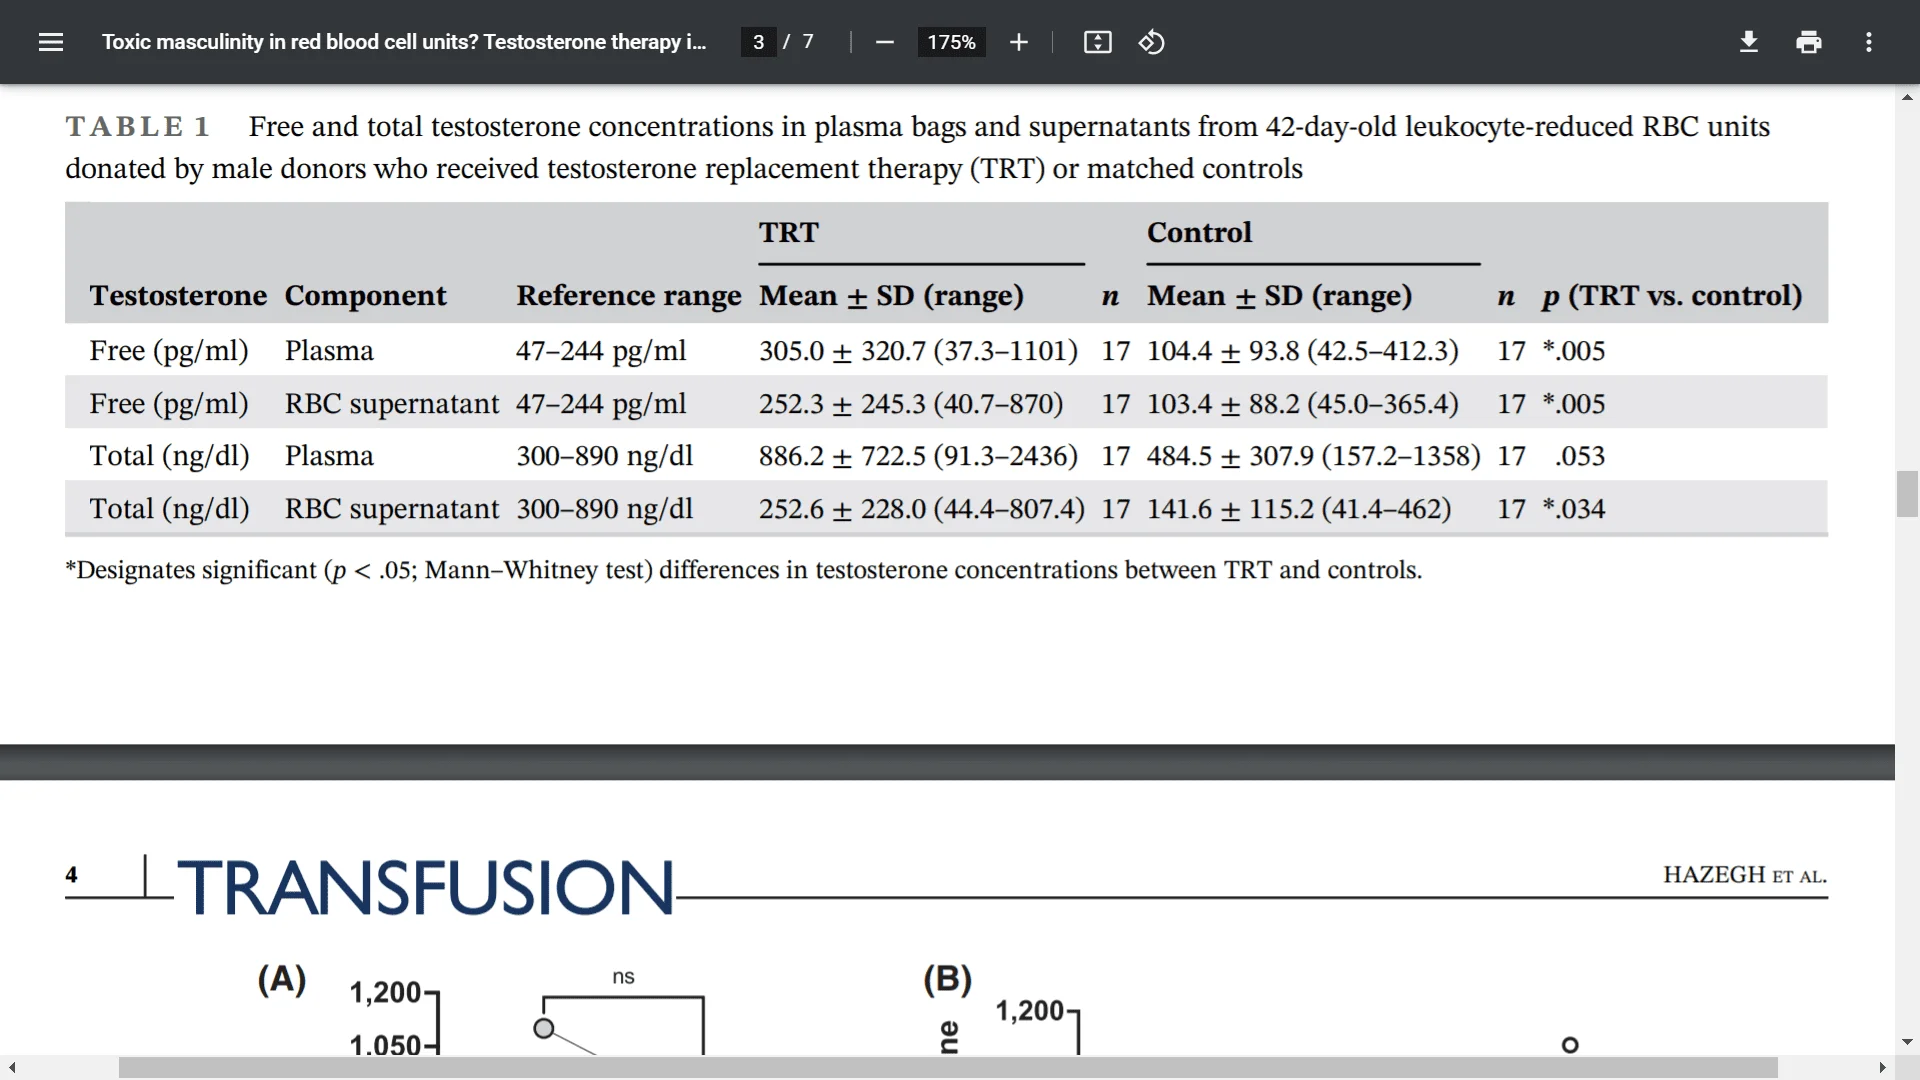
Task: Click the TABLE 1 label
Action: (x=138, y=127)
